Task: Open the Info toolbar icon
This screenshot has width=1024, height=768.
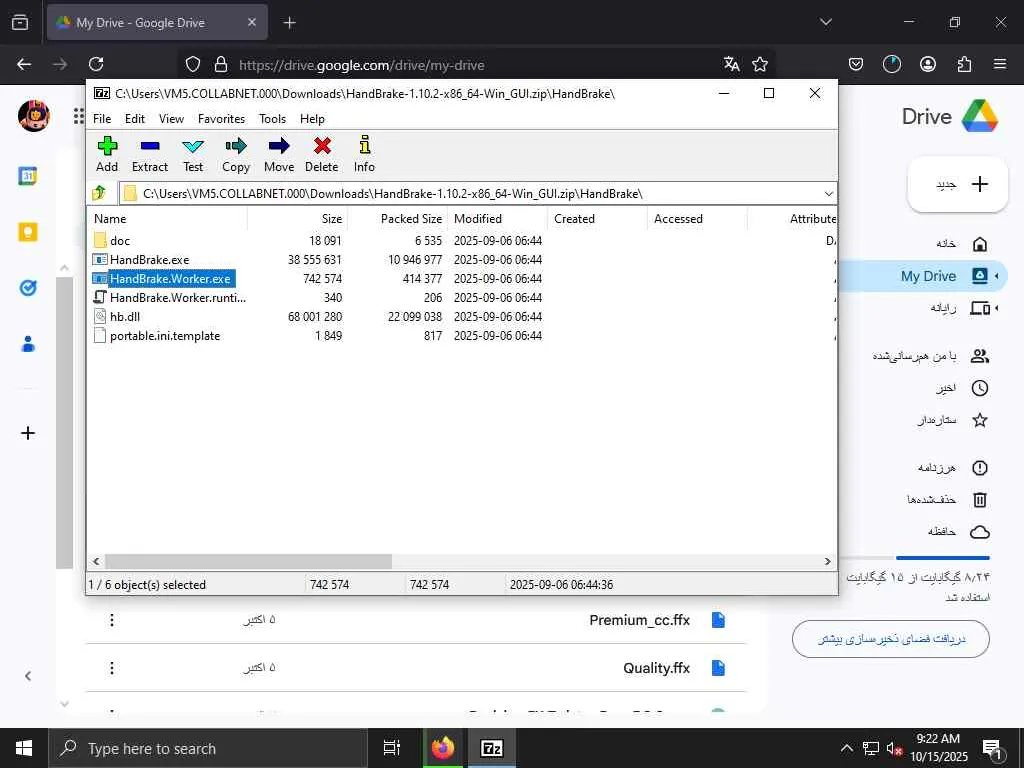Action: click(364, 154)
